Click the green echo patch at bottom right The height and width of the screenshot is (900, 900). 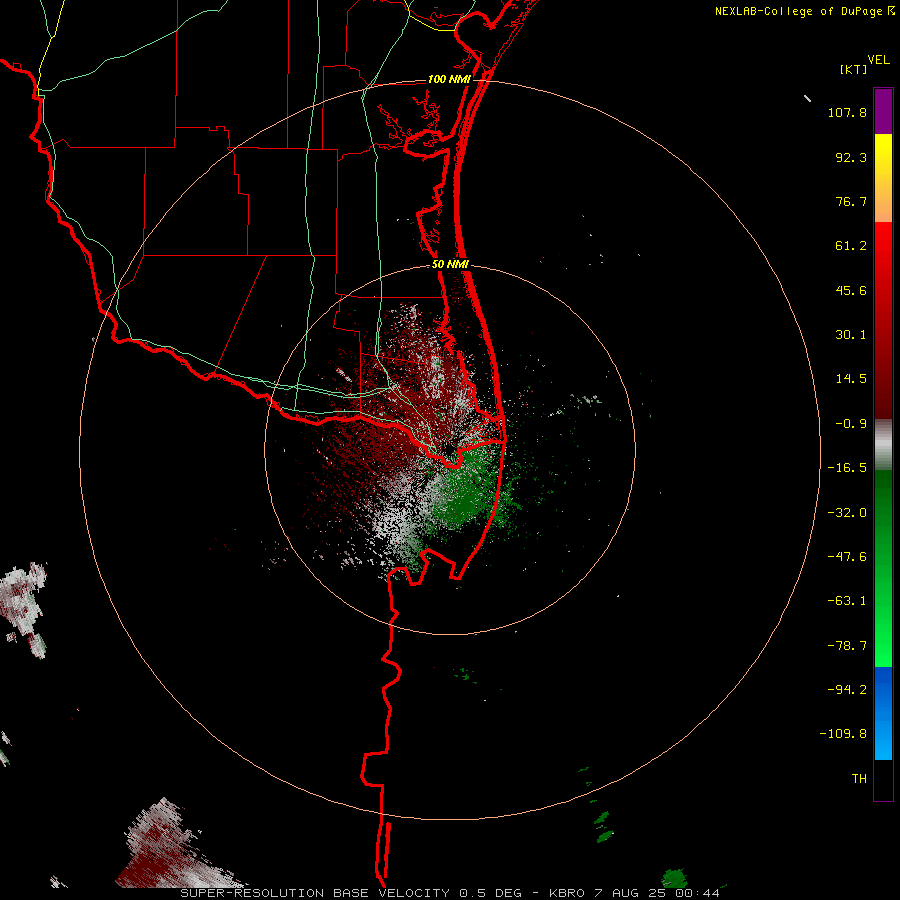(674, 878)
